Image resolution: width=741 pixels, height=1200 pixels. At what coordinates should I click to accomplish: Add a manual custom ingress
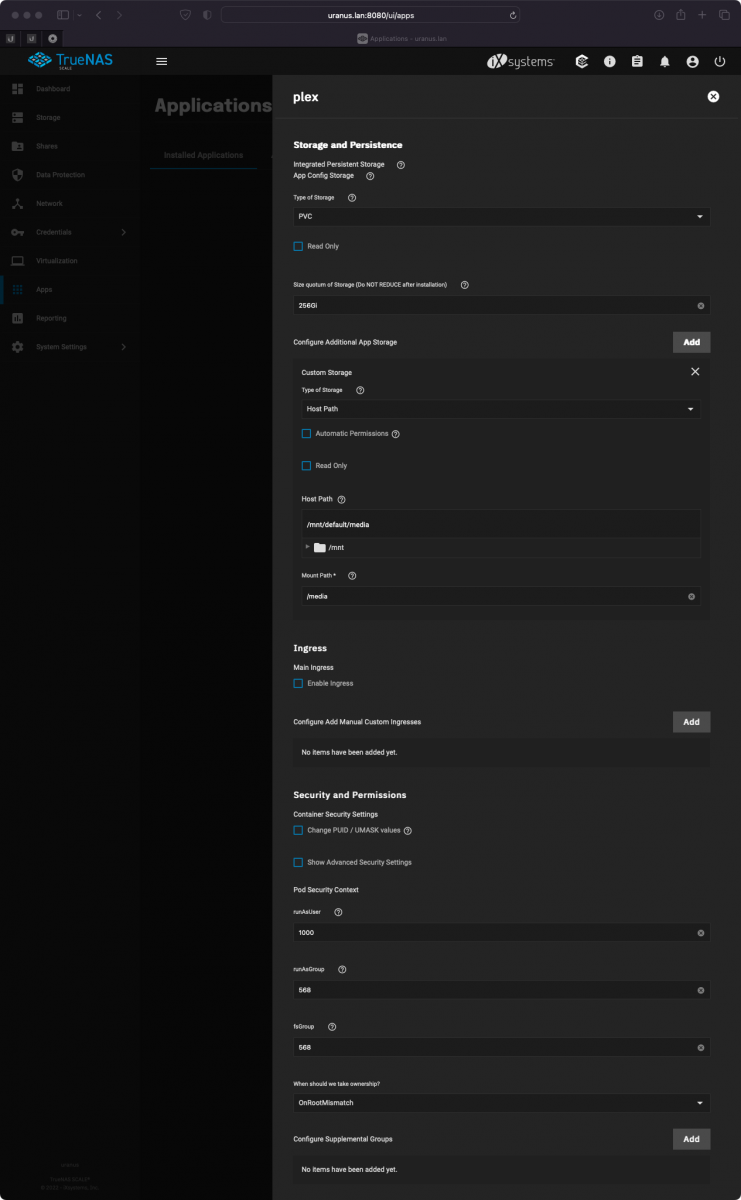(691, 721)
